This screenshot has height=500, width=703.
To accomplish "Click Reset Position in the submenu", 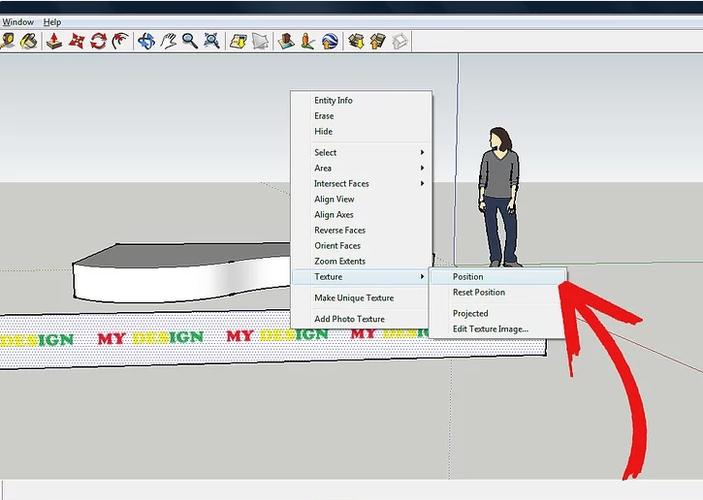I will [478, 292].
